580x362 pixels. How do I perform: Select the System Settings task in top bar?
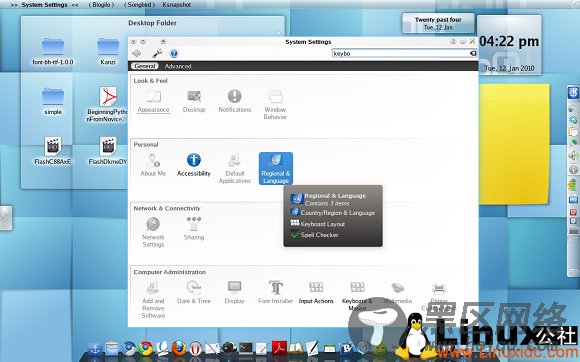[44, 5]
